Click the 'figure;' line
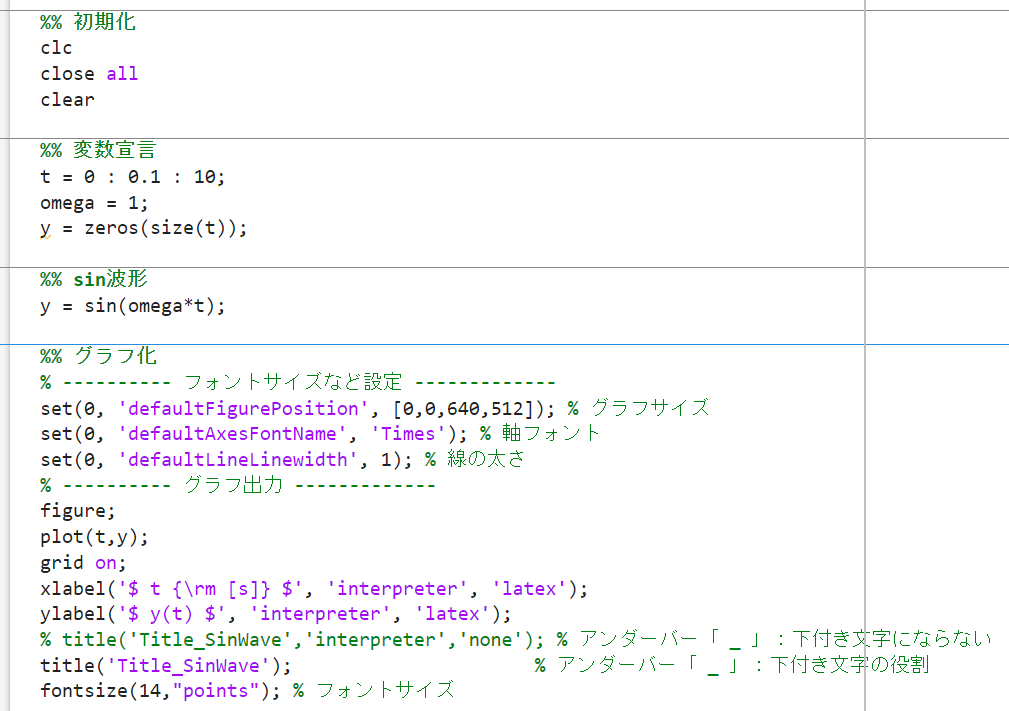Viewport: 1009px width, 711px height. coord(78,512)
